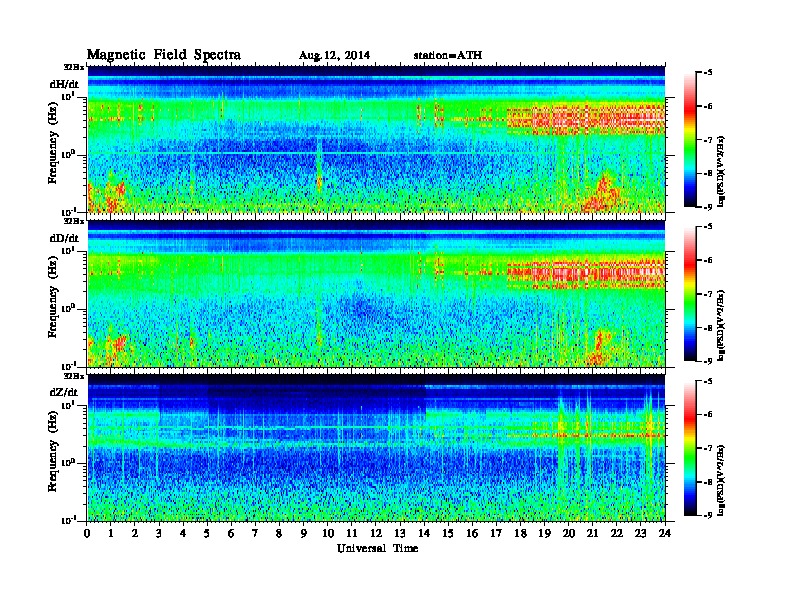Click the dH/dt spectrogram plot

[376, 139]
